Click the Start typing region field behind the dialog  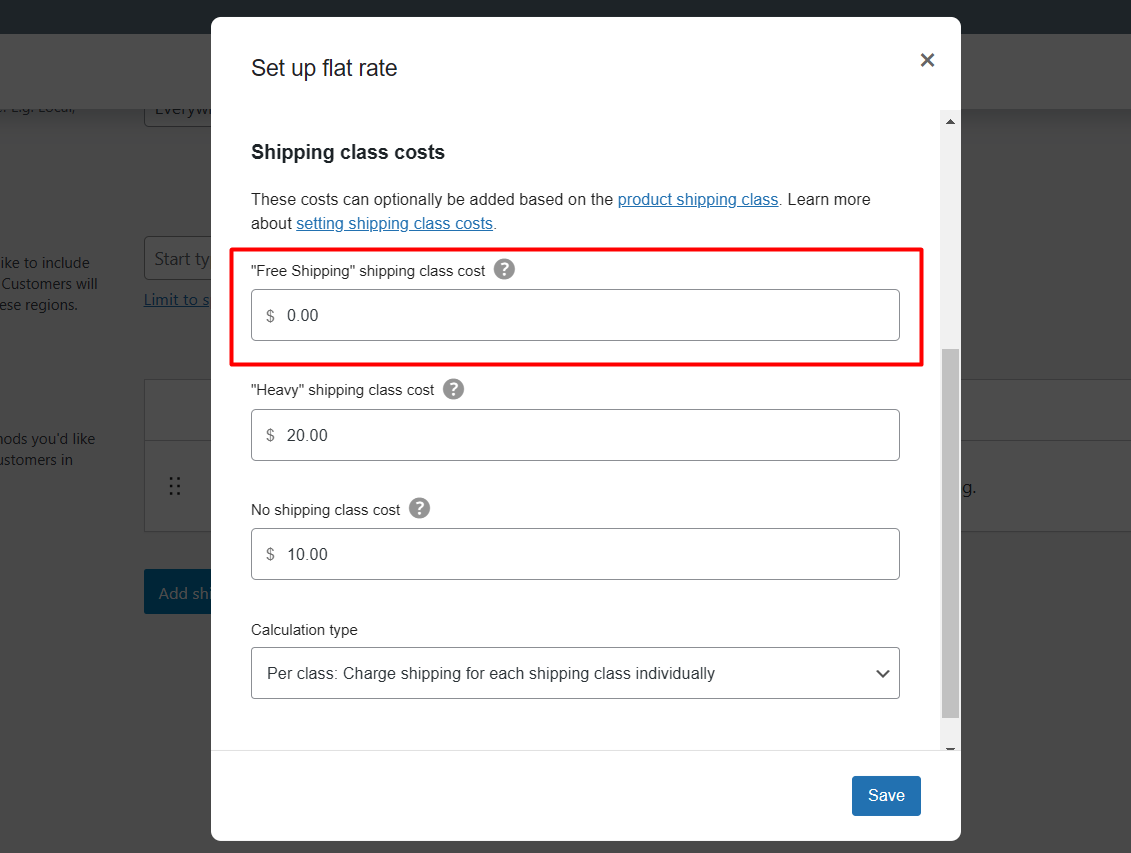tap(178, 259)
